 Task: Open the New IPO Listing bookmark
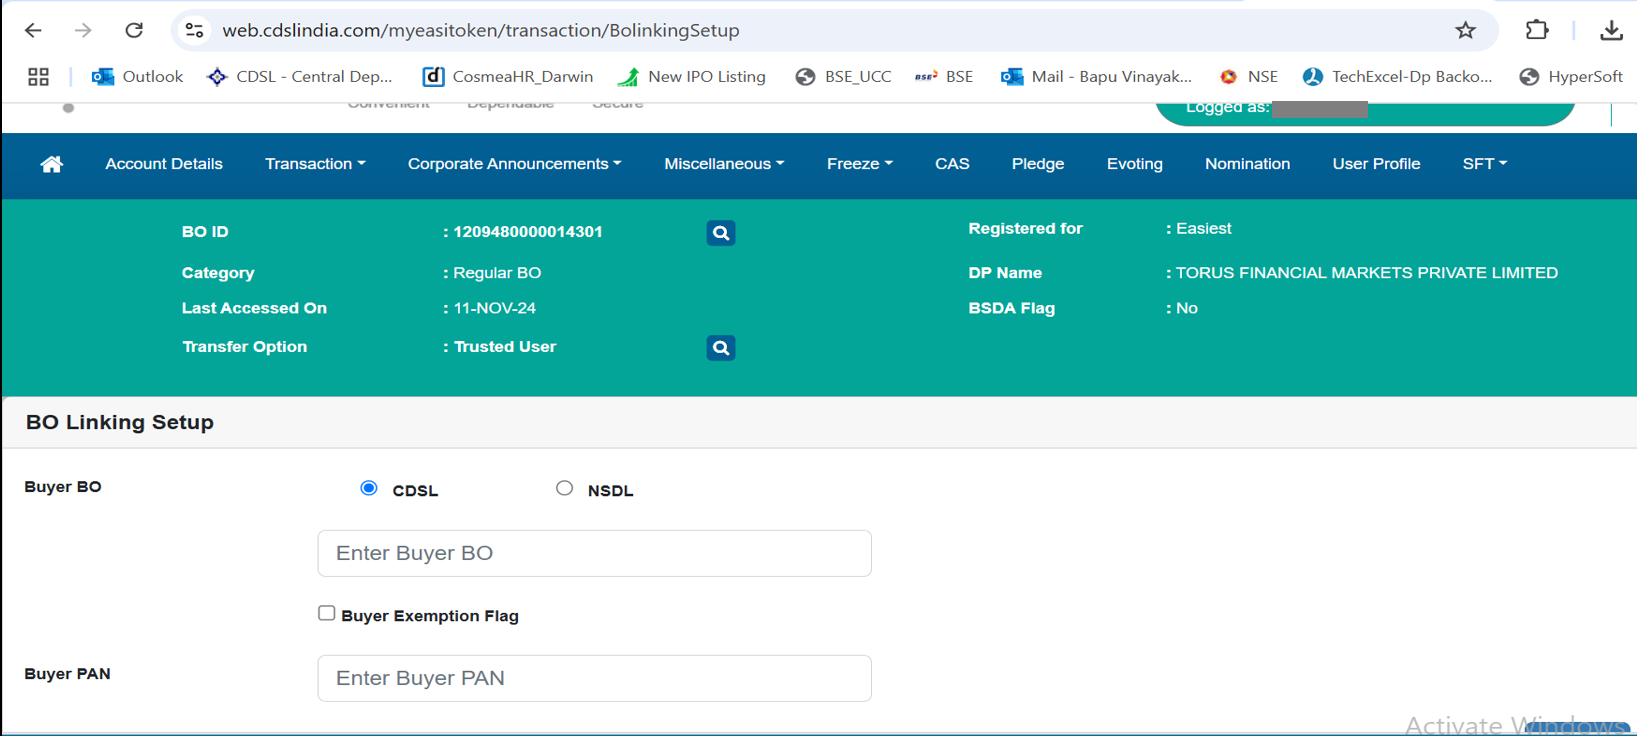(692, 77)
